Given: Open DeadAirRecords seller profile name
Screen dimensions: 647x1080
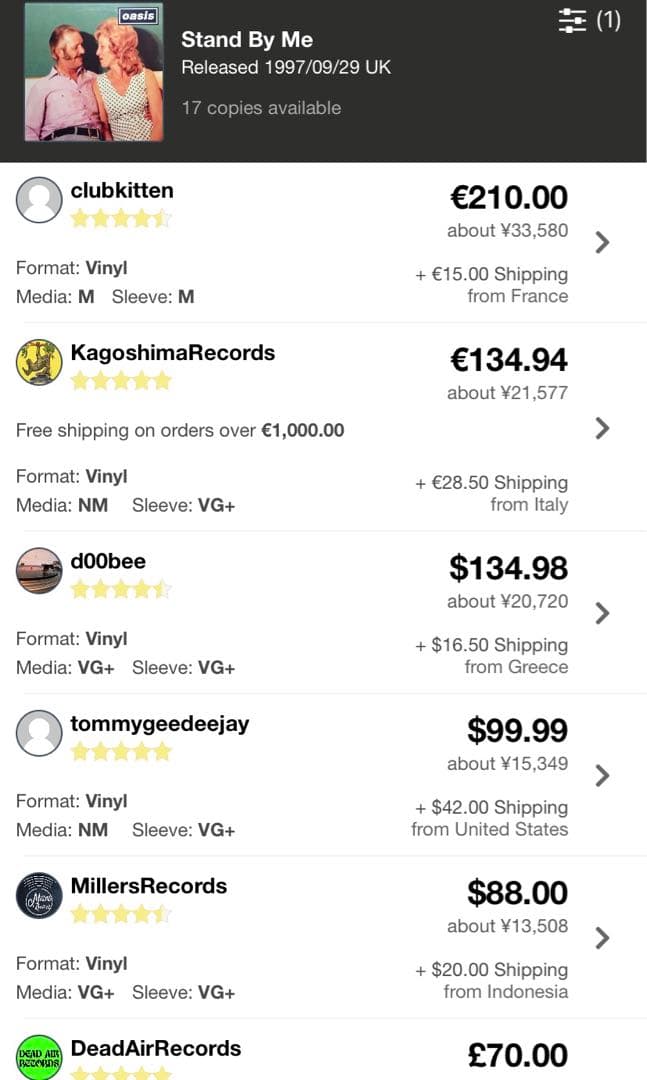Looking at the screenshot, I should pyautogui.click(x=155, y=1048).
